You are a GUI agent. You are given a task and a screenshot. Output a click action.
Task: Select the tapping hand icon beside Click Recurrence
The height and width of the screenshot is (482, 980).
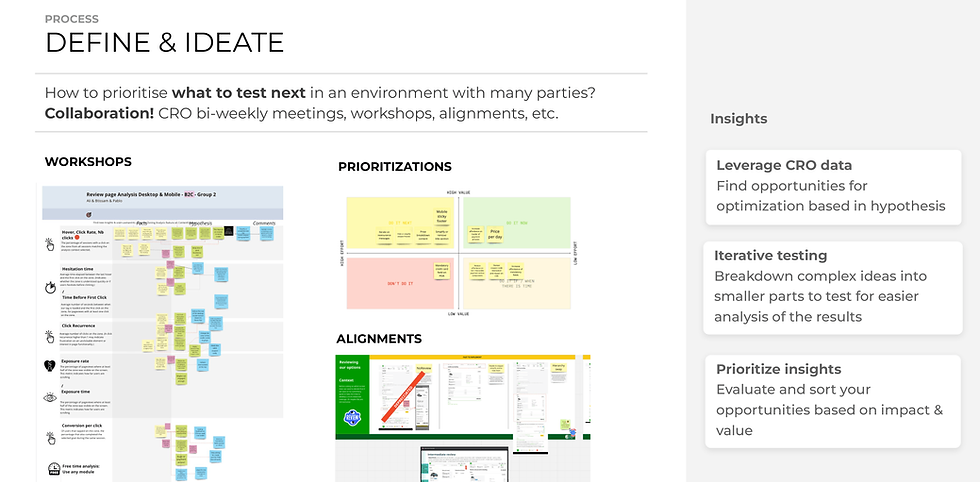(50, 336)
